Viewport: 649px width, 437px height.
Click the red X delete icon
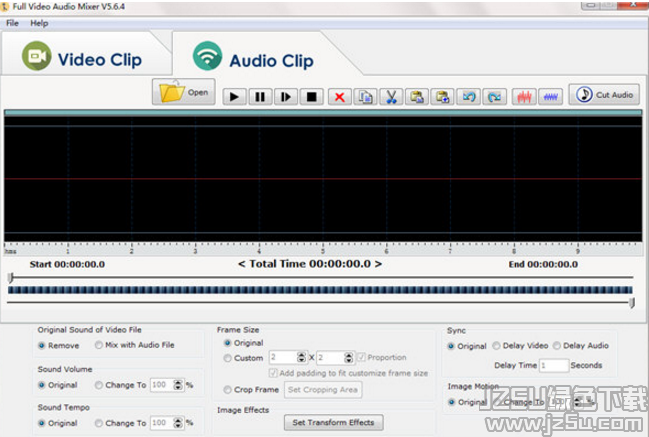coord(340,97)
